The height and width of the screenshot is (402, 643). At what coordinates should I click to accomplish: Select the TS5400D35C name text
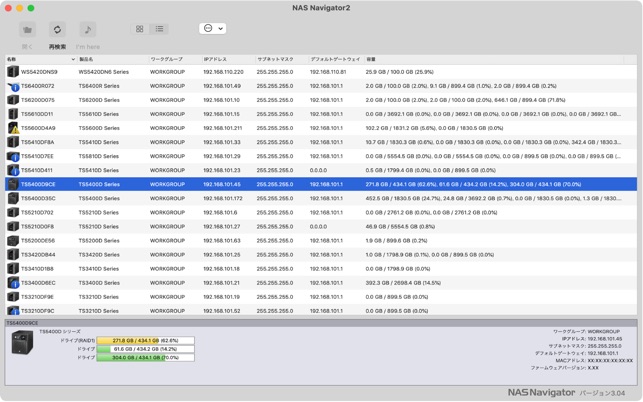pyautogui.click(x=38, y=199)
